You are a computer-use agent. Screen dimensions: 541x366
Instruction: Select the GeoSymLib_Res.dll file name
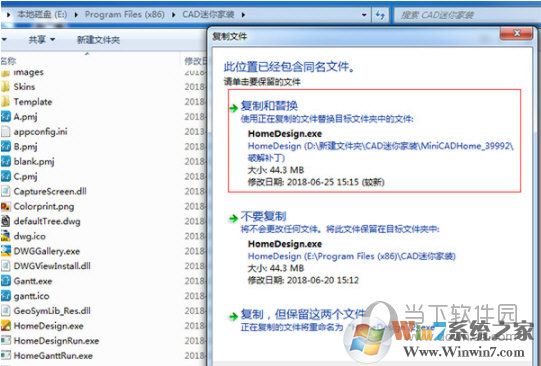coord(52,311)
